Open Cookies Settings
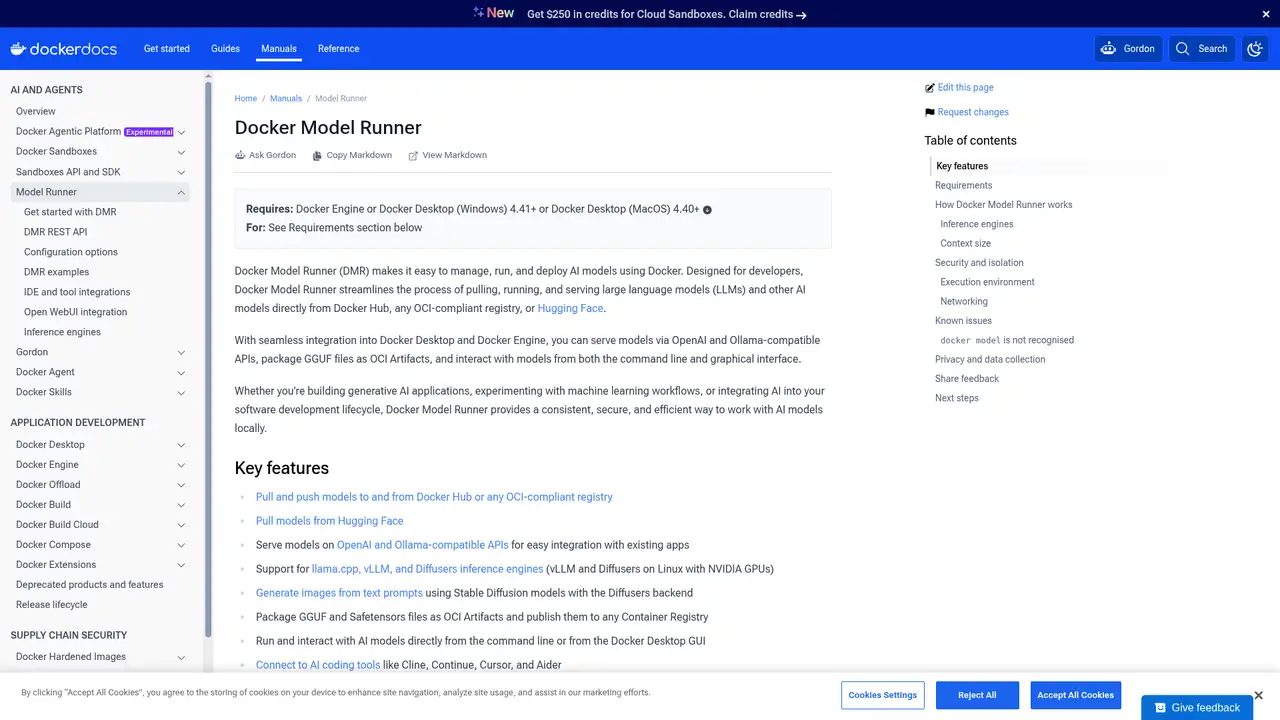1280x720 pixels. point(883,695)
